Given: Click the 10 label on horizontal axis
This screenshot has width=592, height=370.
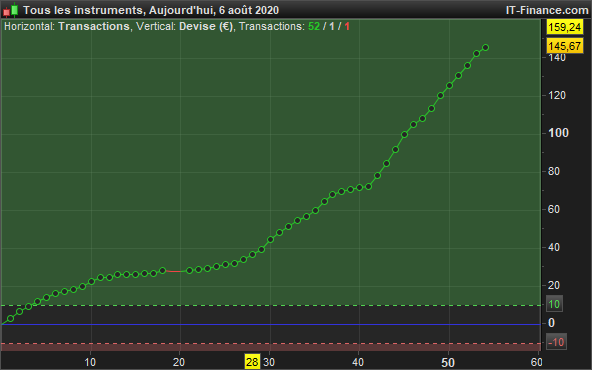Looking at the screenshot, I should [x=90, y=362].
